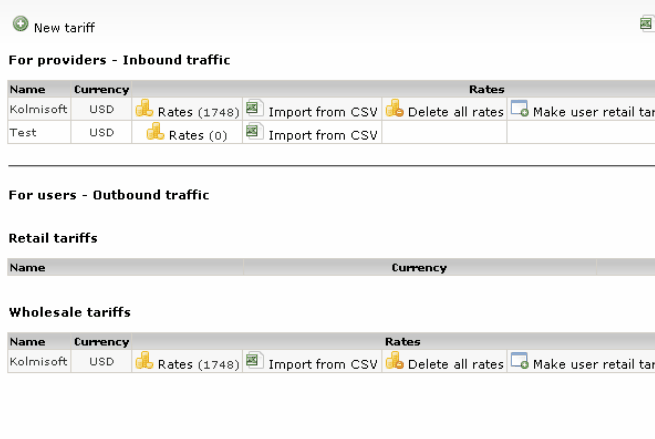
Task: Open Rates (1748) link in providers table
Action: click(x=198, y=112)
